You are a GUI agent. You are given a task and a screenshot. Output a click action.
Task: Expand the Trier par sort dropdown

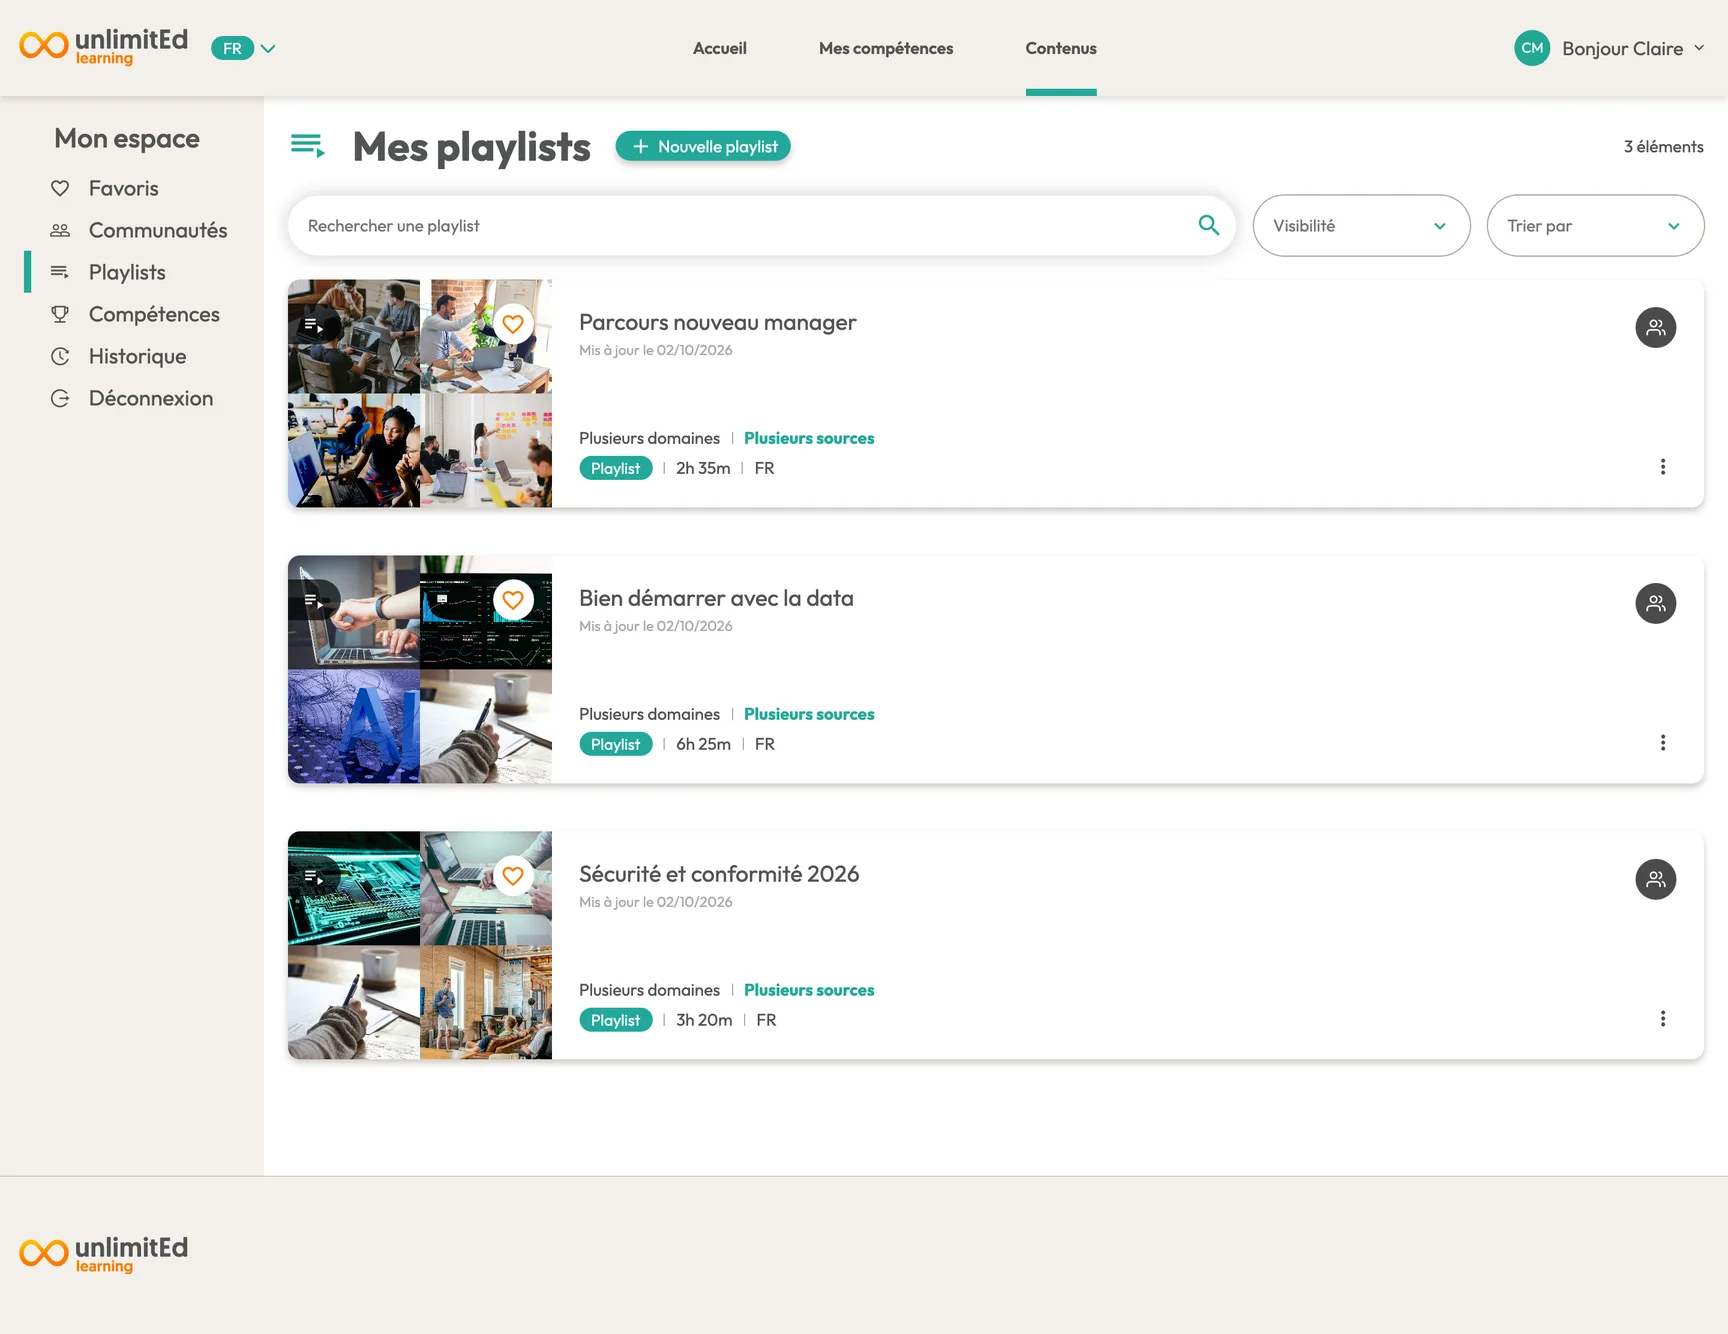click(1595, 226)
